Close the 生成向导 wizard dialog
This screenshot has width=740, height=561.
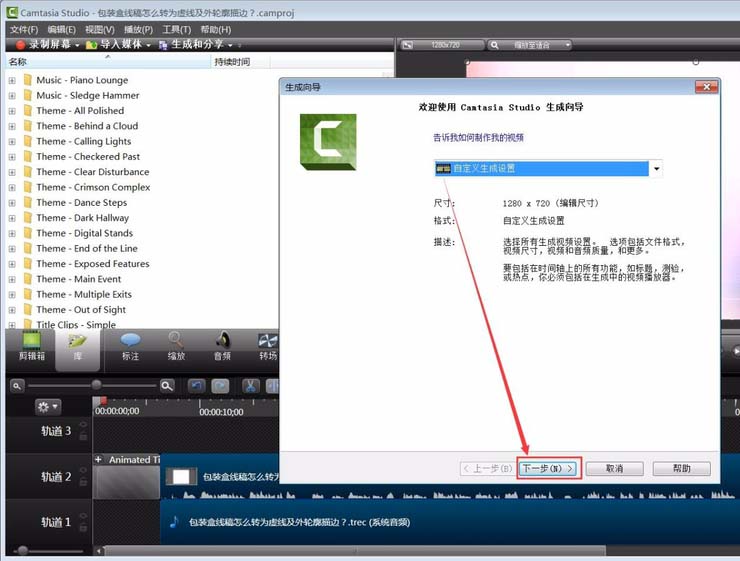pyautogui.click(x=706, y=87)
